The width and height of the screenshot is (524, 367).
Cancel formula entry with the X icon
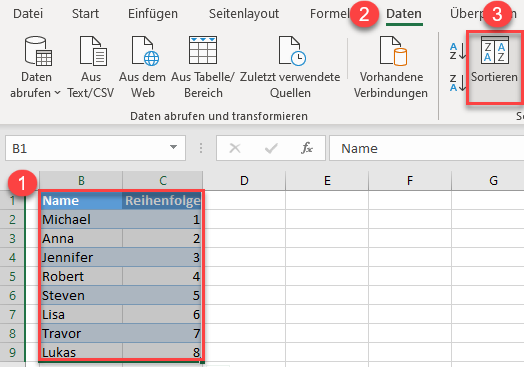[x=235, y=148]
